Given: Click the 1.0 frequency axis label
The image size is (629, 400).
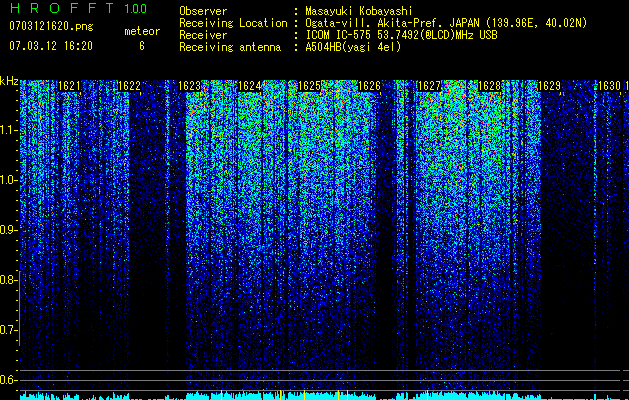Looking at the screenshot, I should tap(7, 180).
